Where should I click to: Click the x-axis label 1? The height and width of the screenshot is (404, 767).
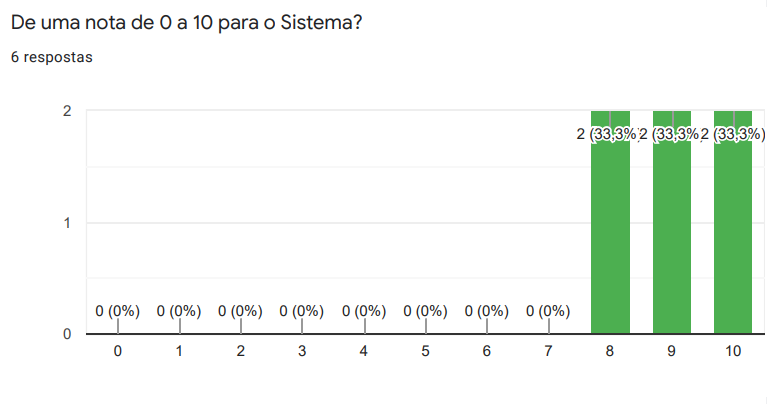tap(179, 351)
